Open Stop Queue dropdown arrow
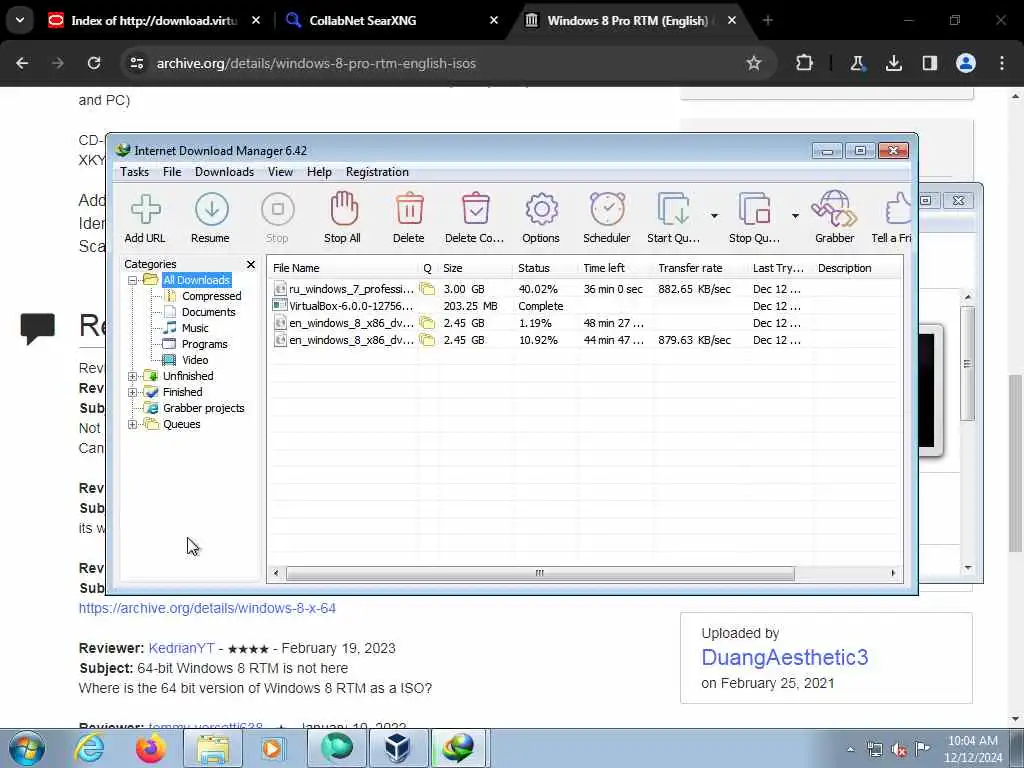1024x768 pixels. coord(795,216)
